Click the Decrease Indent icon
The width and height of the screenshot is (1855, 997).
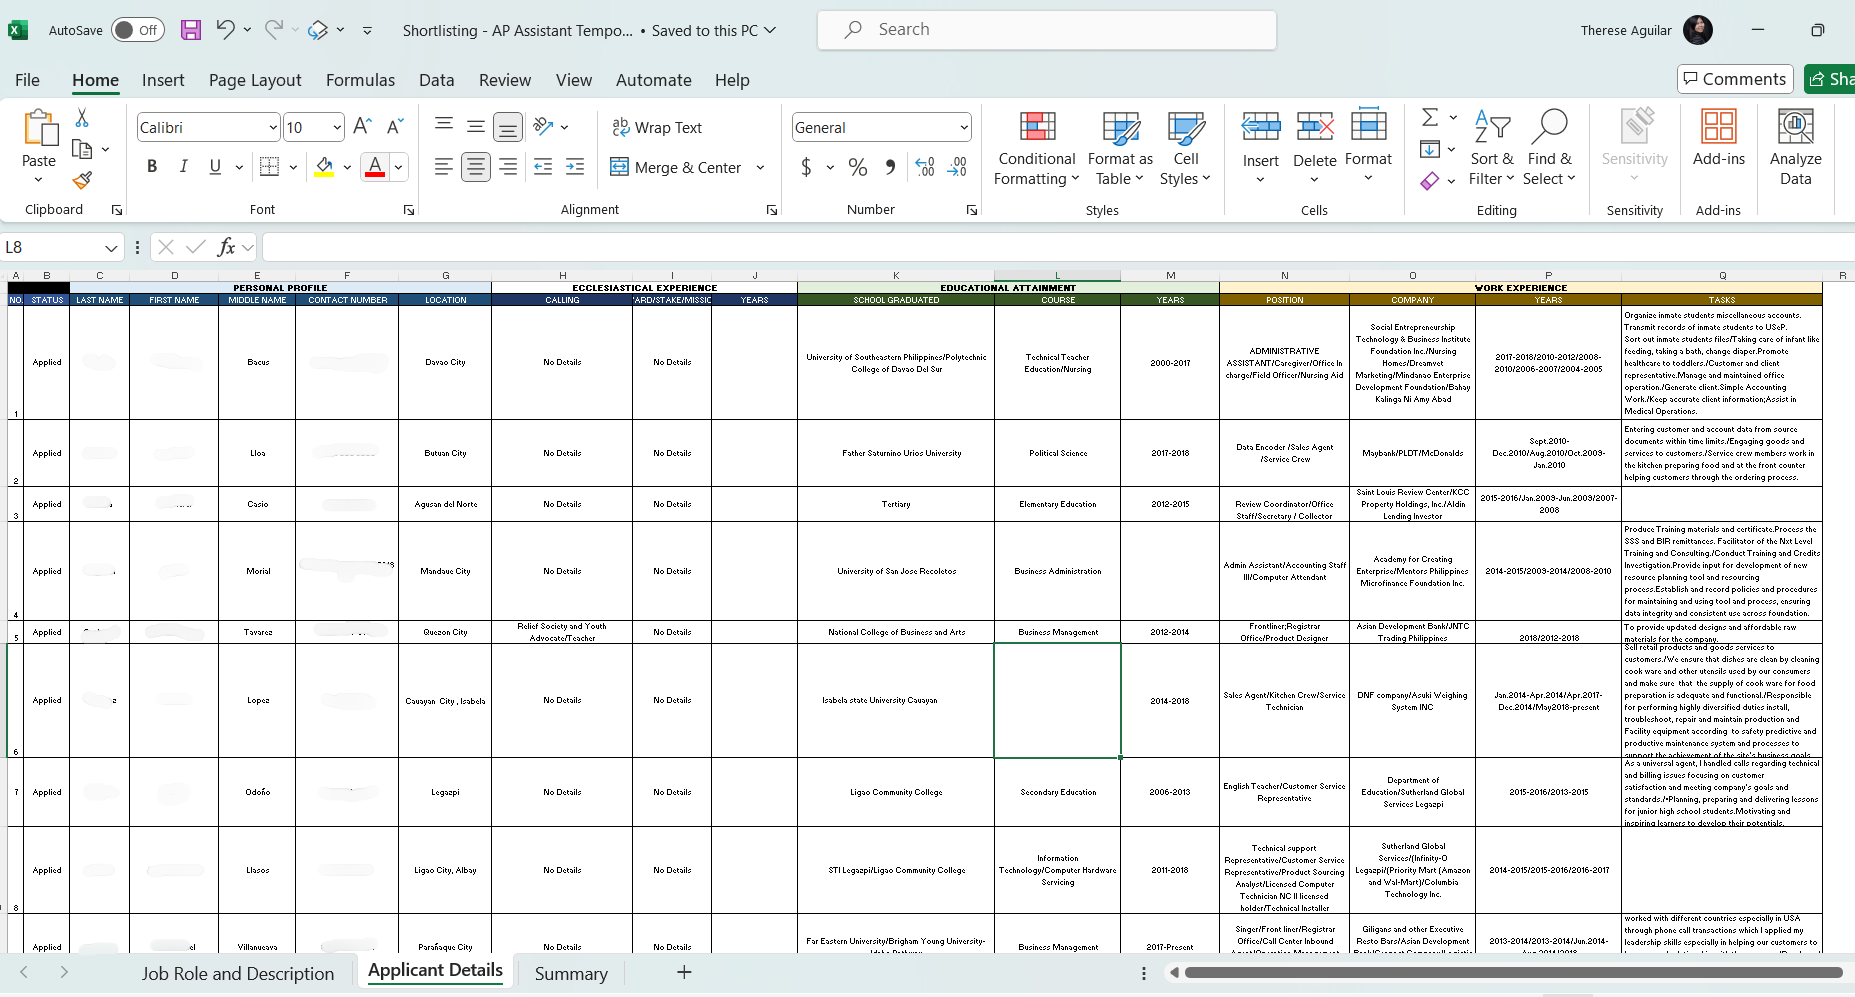[543, 167]
